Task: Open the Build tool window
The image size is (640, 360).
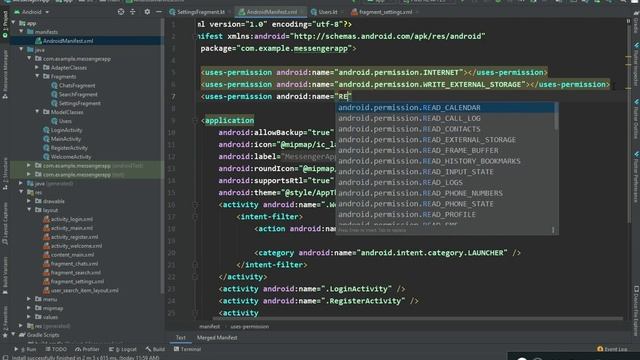Action: 156,349
